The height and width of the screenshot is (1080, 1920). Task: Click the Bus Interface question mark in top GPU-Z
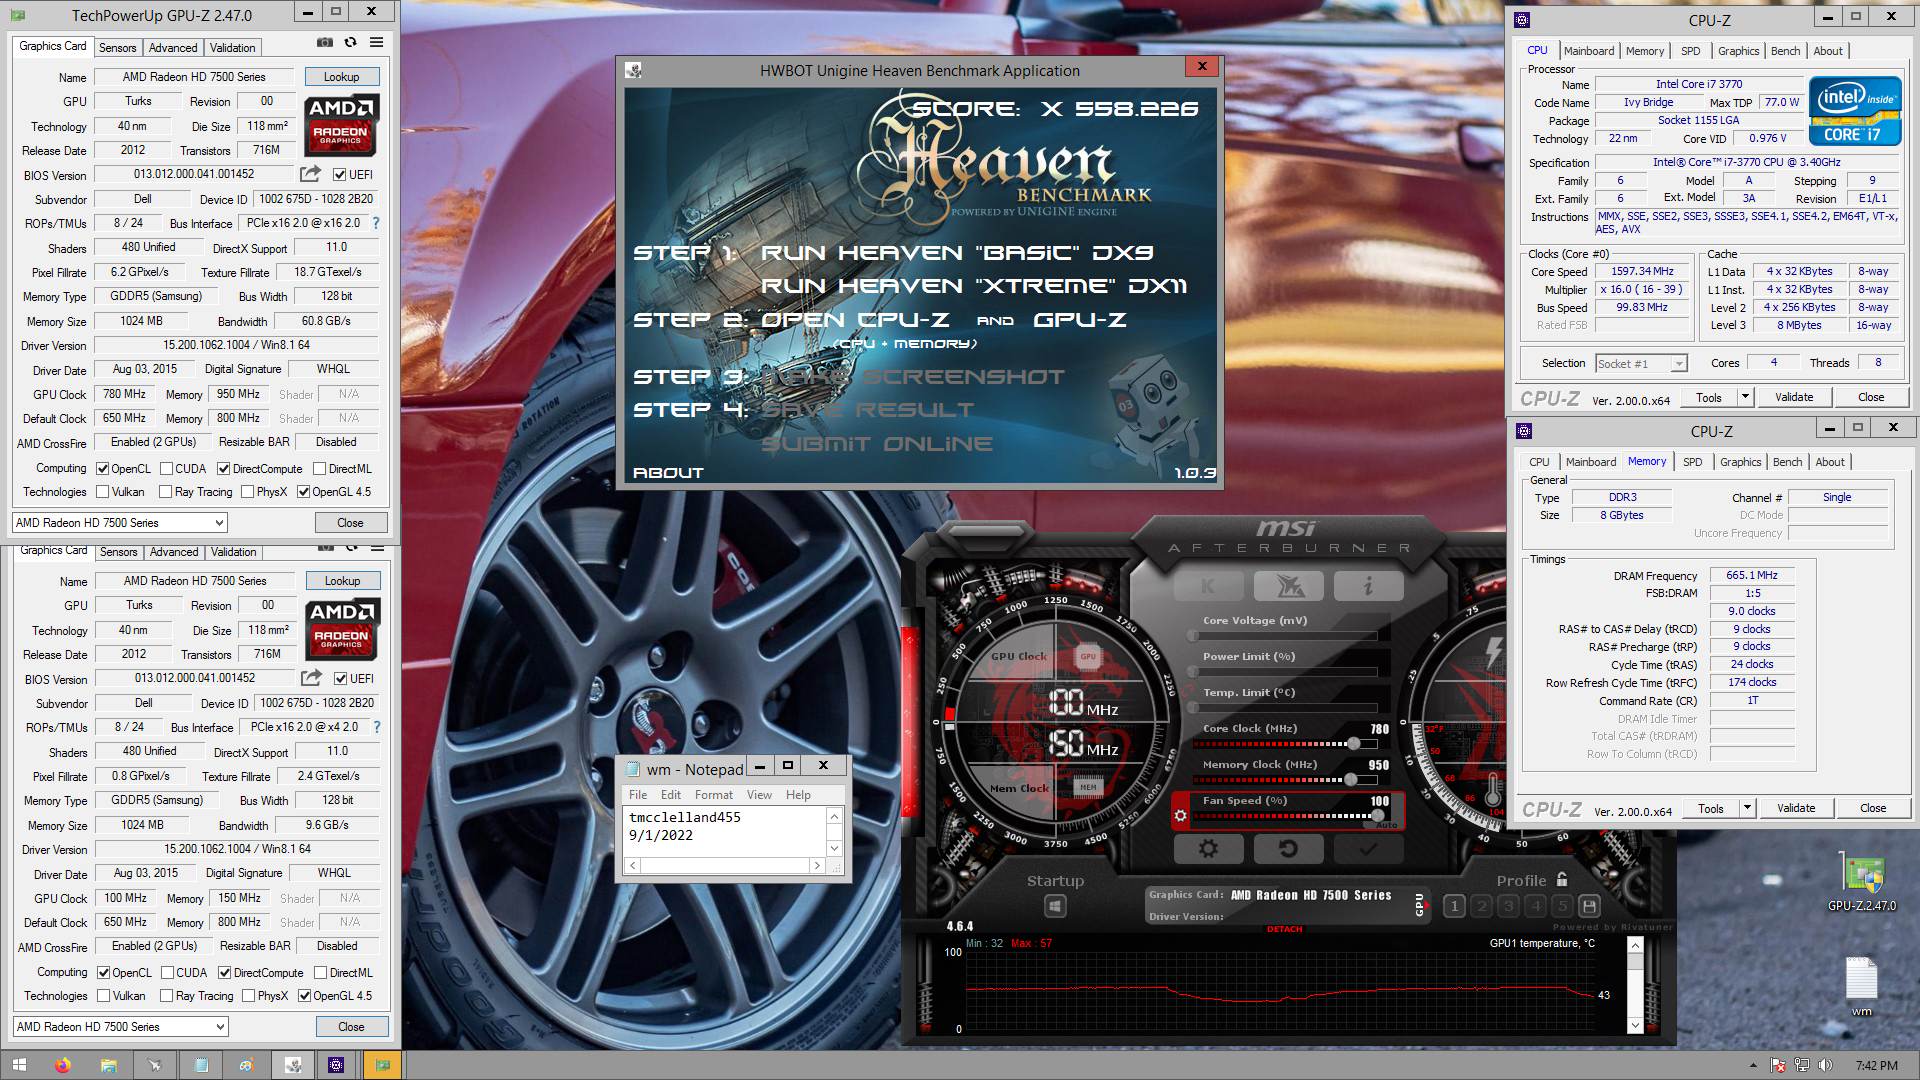pyautogui.click(x=376, y=223)
